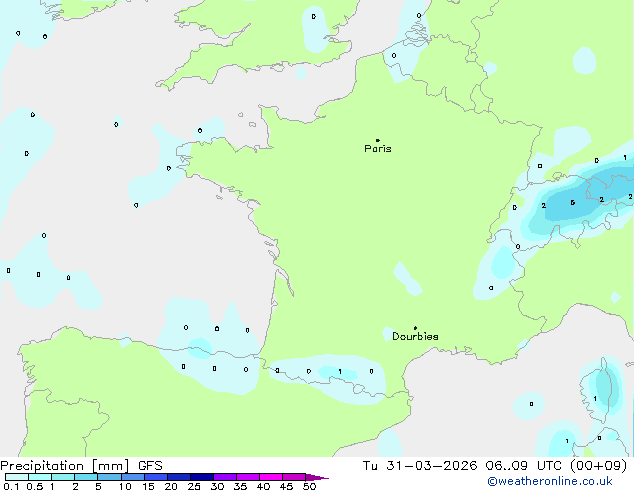This screenshot has height=490, width=634.
Task: Click the Paris location dot marker
Action: tap(378, 140)
